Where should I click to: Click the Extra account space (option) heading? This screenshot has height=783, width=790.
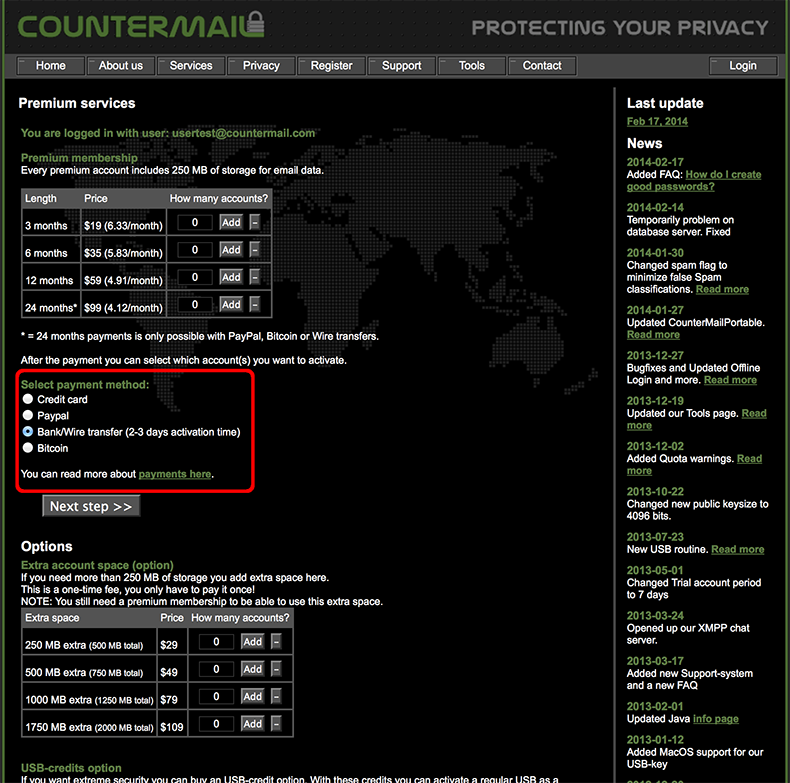[x=97, y=565]
